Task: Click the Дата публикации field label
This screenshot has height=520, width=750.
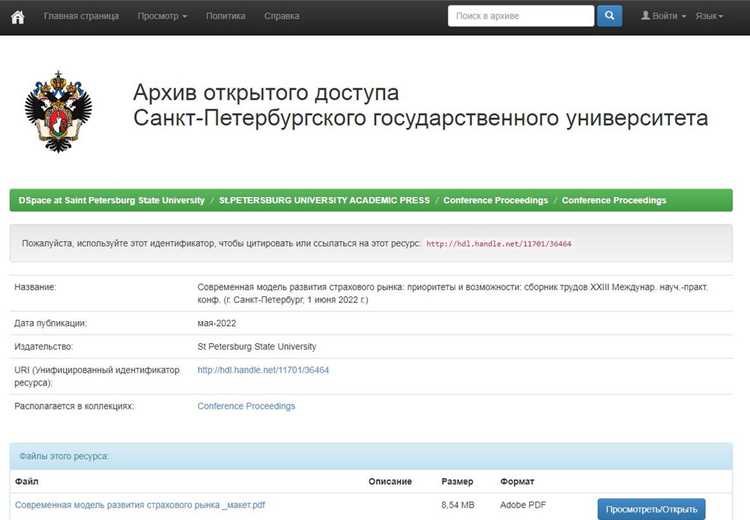Action: pyautogui.click(x=50, y=323)
